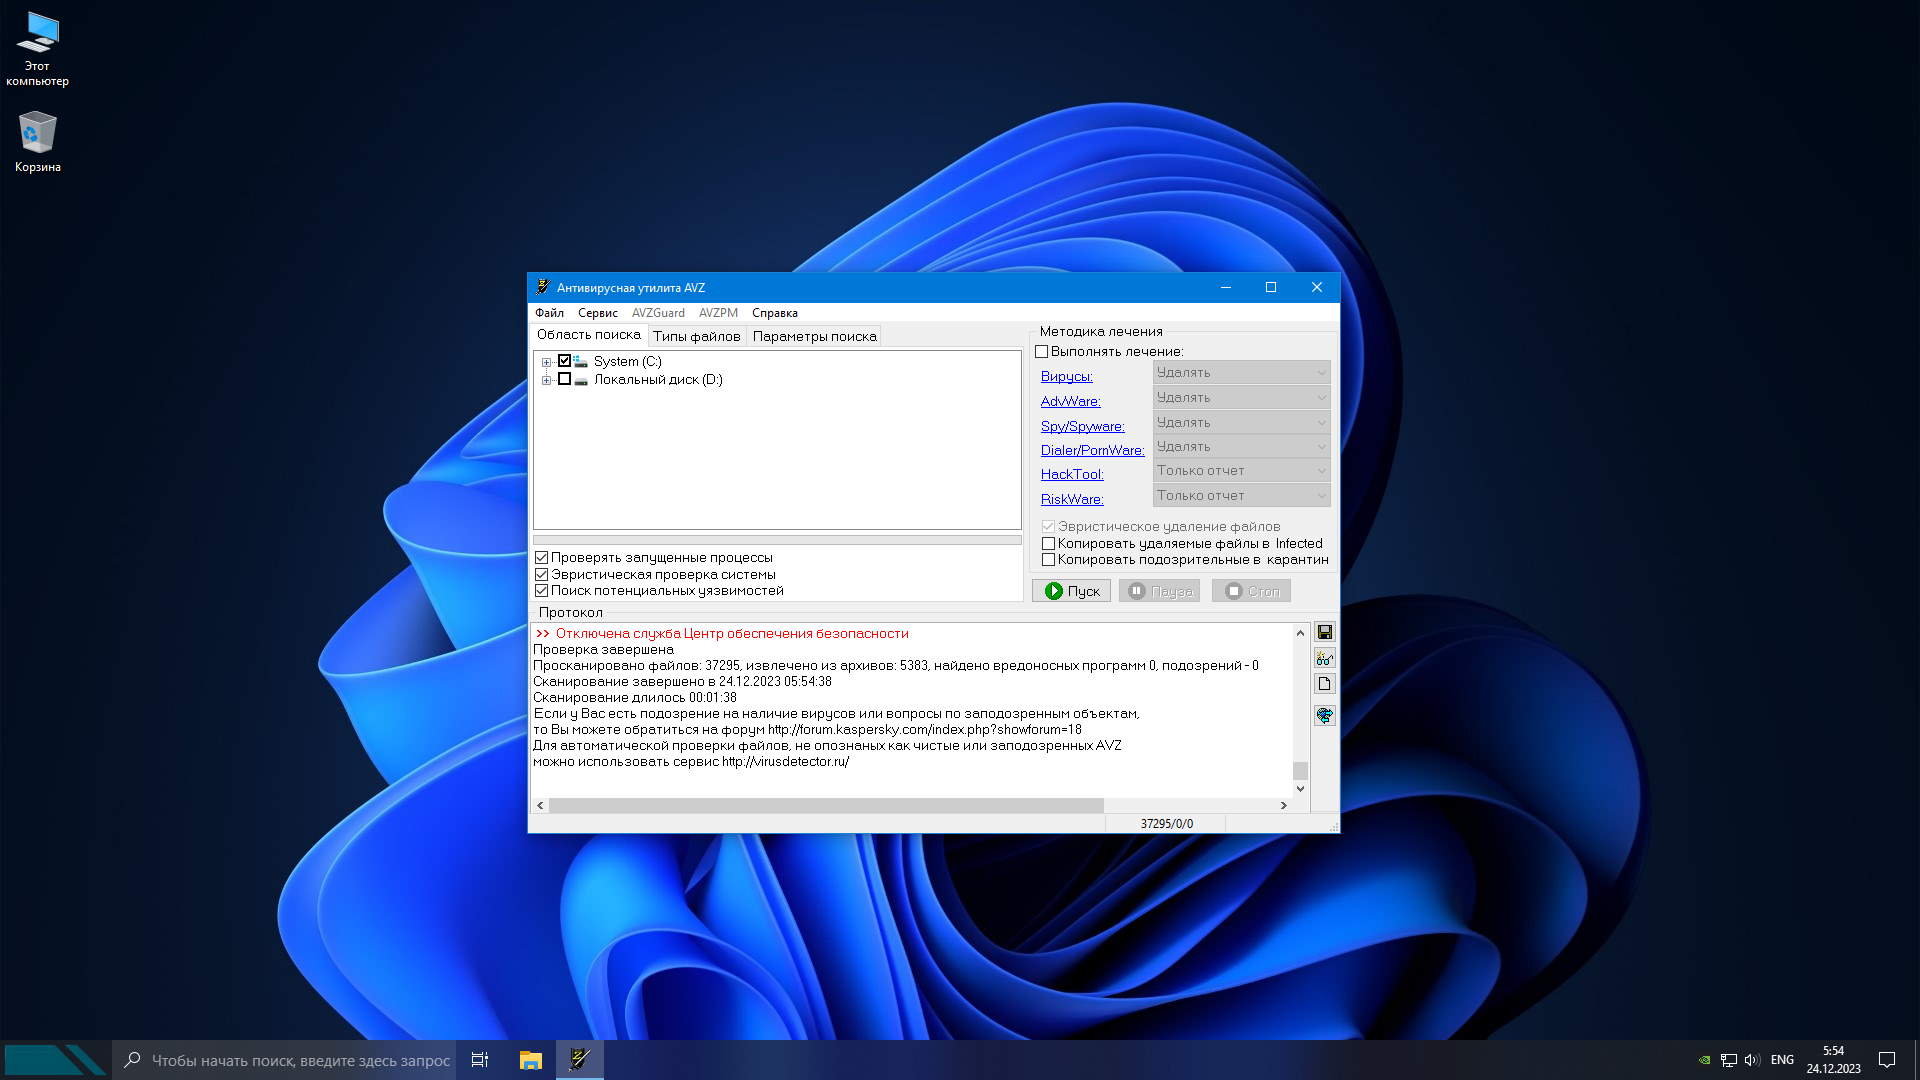The image size is (1920, 1080).
Task: Open the Сервис menu
Action: [597, 313]
